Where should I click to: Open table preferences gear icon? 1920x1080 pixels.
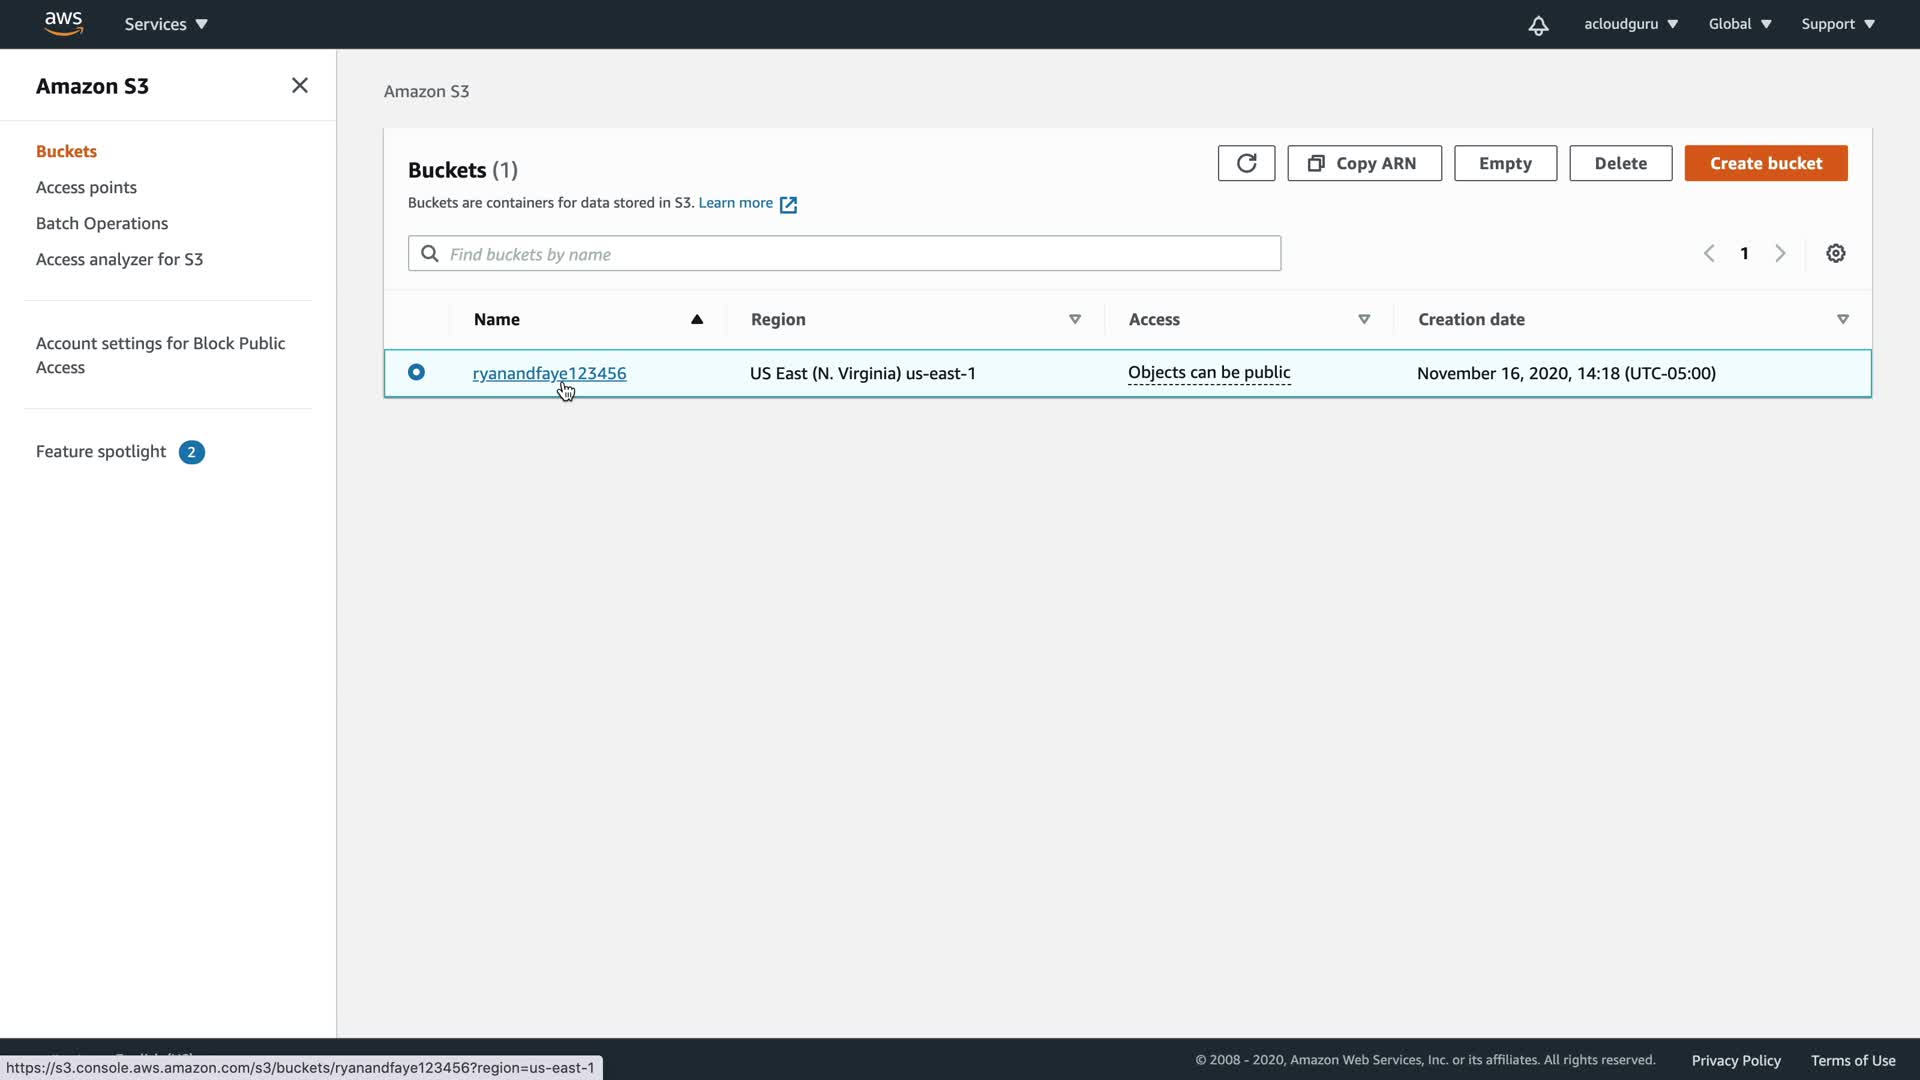click(1835, 253)
